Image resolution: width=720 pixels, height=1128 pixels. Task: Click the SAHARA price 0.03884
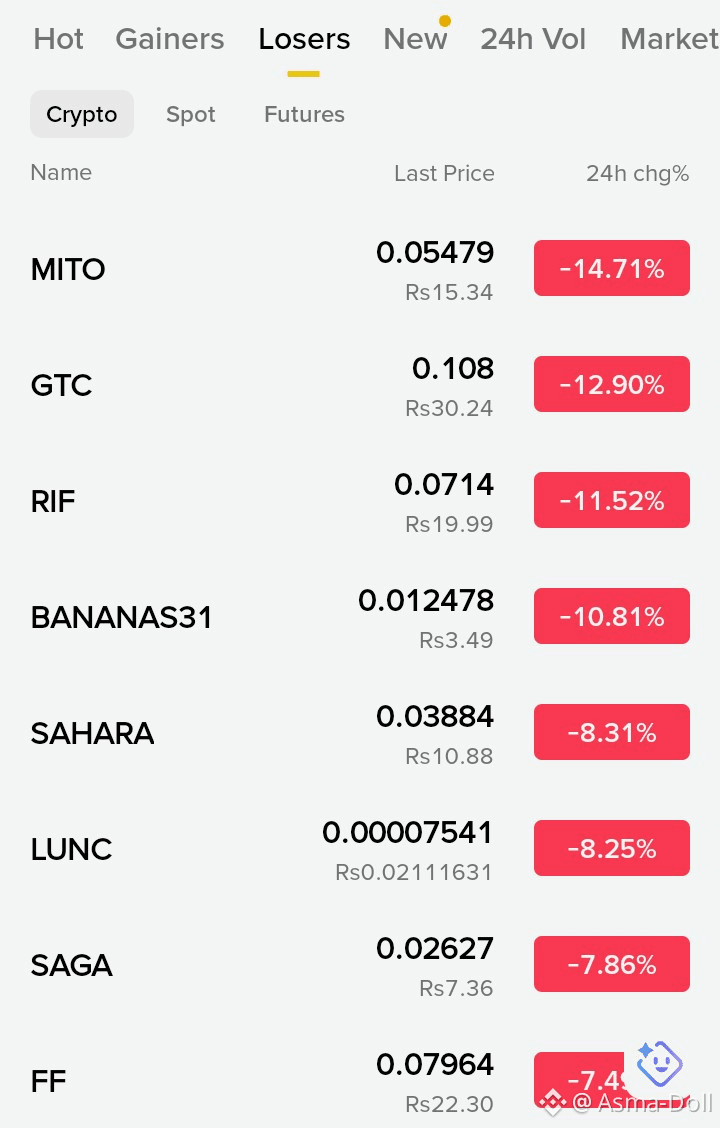pos(435,717)
